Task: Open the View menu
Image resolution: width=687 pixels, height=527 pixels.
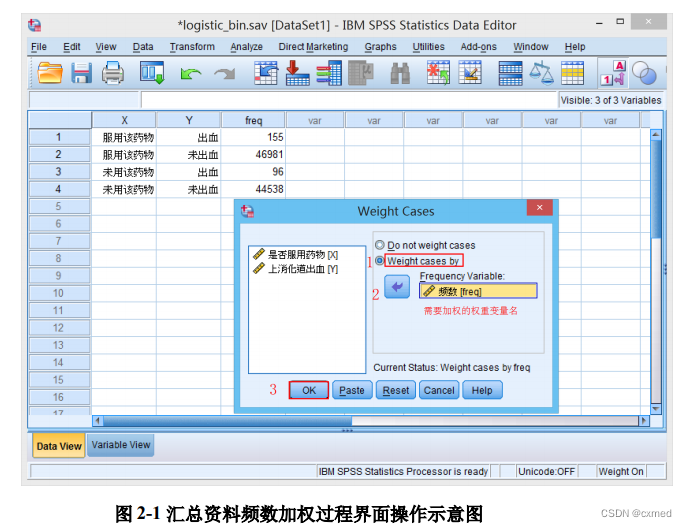Action: click(x=106, y=47)
